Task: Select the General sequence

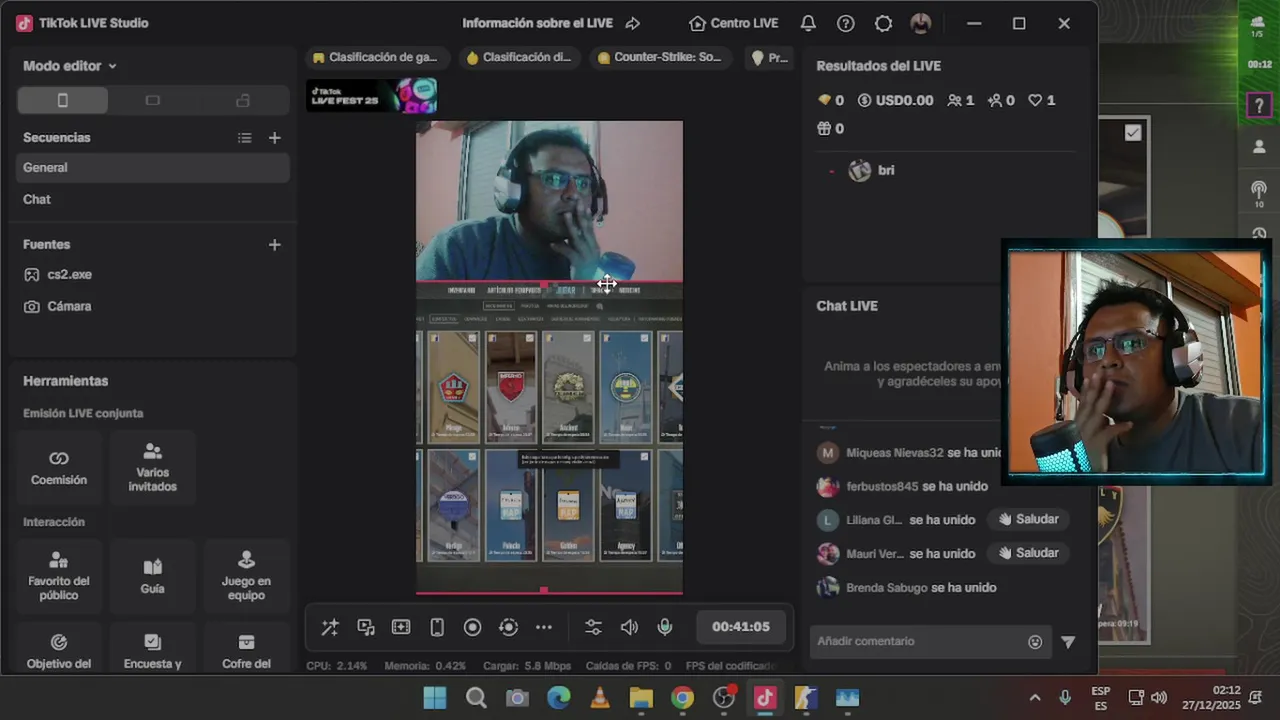Action: pyautogui.click(x=153, y=167)
